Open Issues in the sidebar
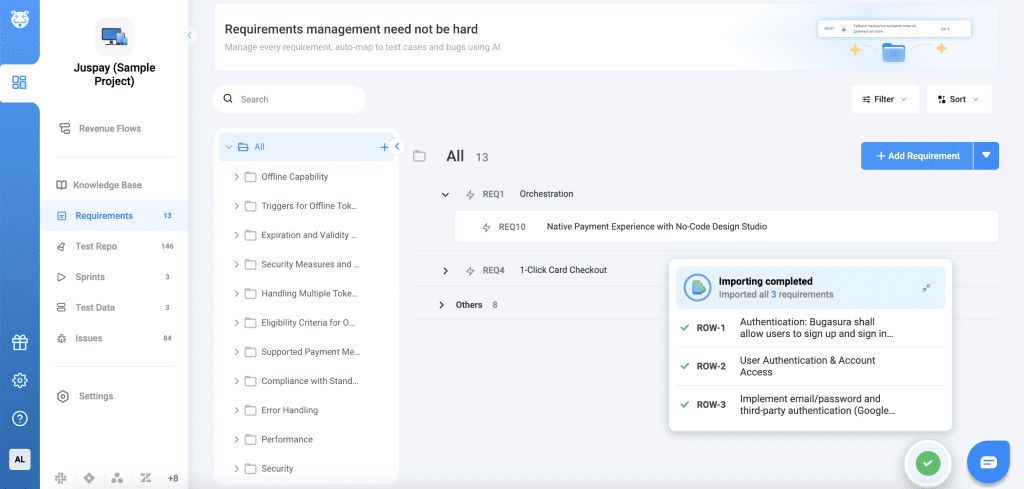1024x489 pixels. [x=88, y=338]
